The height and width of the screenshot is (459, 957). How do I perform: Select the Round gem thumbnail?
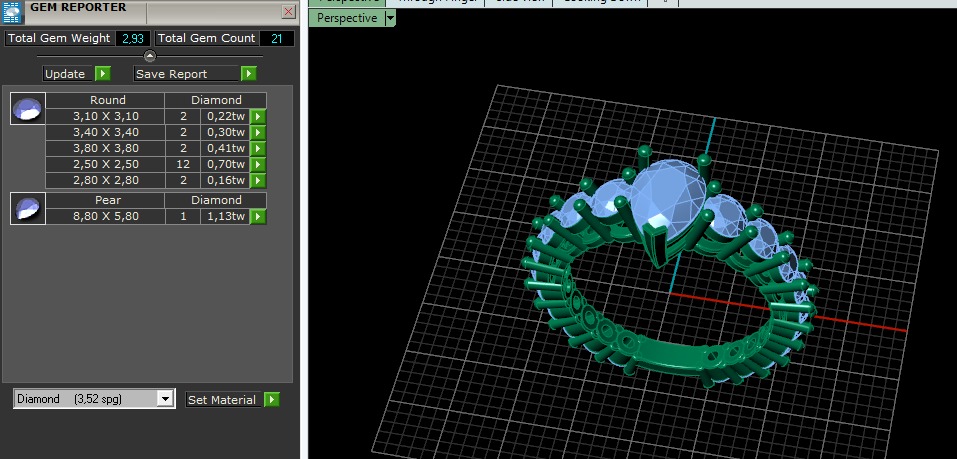pyautogui.click(x=28, y=109)
